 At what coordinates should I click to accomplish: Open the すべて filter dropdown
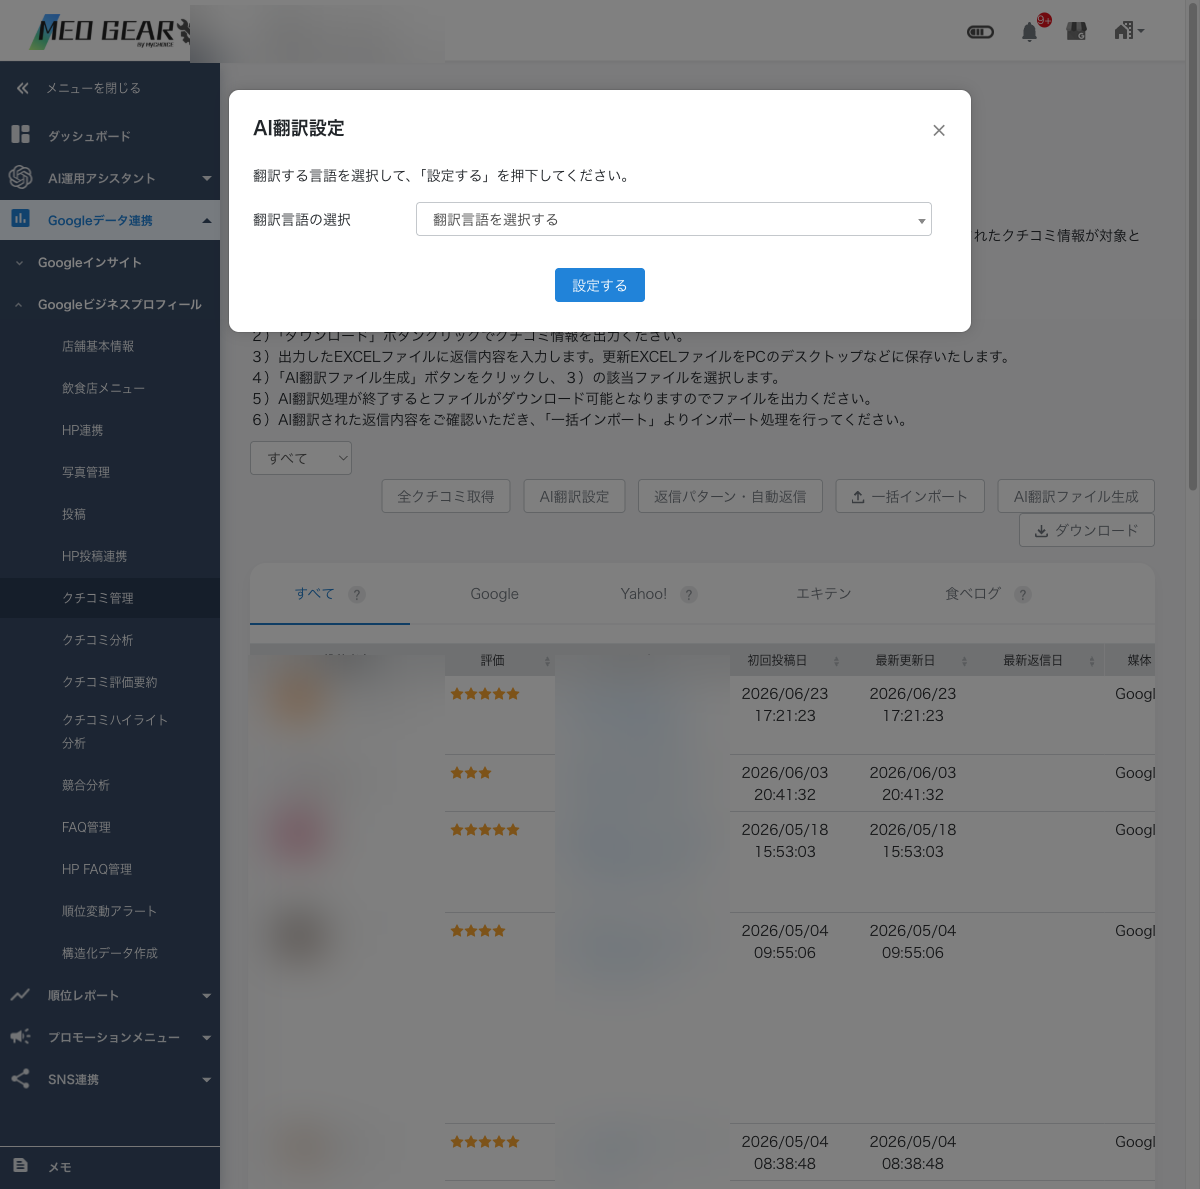point(301,458)
